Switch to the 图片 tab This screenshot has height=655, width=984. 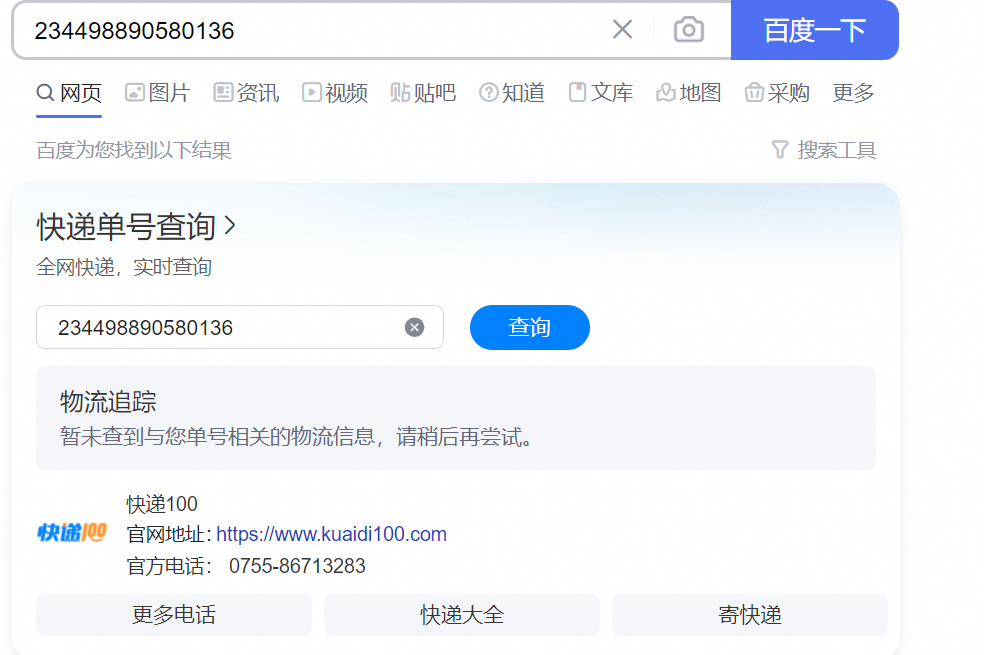click(x=158, y=93)
